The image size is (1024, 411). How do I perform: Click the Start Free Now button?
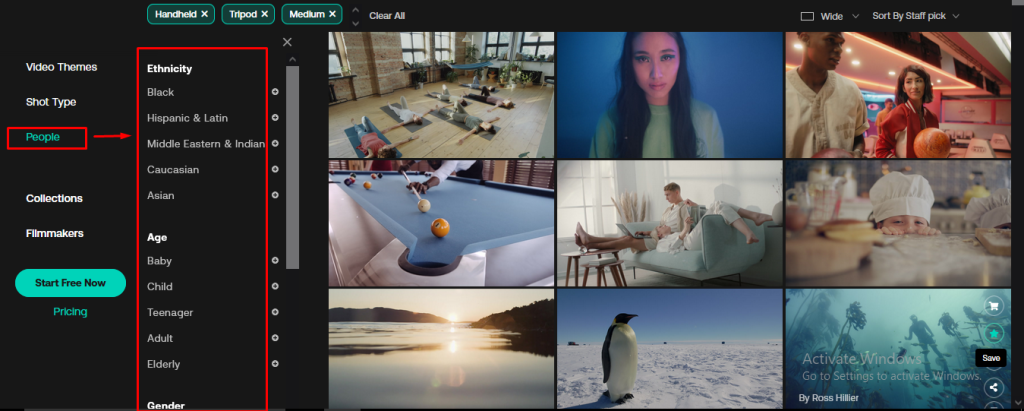pyautogui.click(x=71, y=283)
